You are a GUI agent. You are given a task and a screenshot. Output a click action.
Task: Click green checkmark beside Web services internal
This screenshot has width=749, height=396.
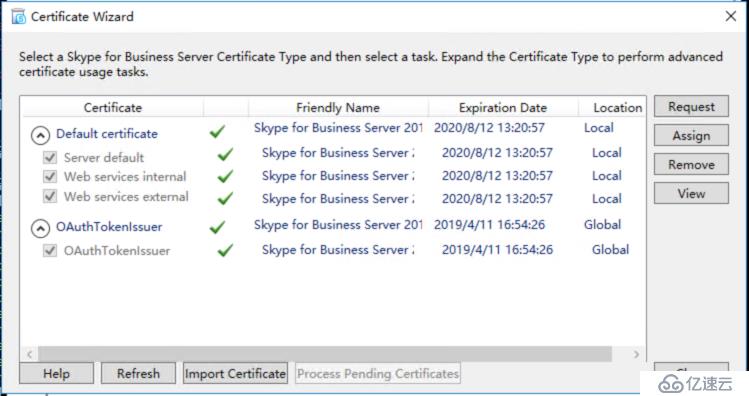(225, 176)
